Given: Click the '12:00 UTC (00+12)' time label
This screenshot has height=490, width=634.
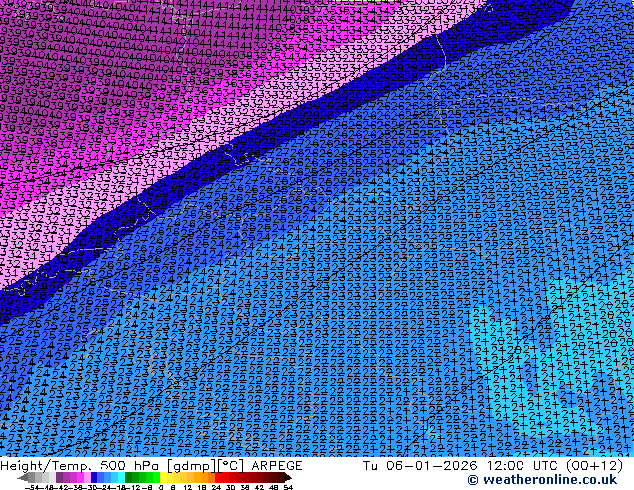Looking at the screenshot, I should [555, 466].
